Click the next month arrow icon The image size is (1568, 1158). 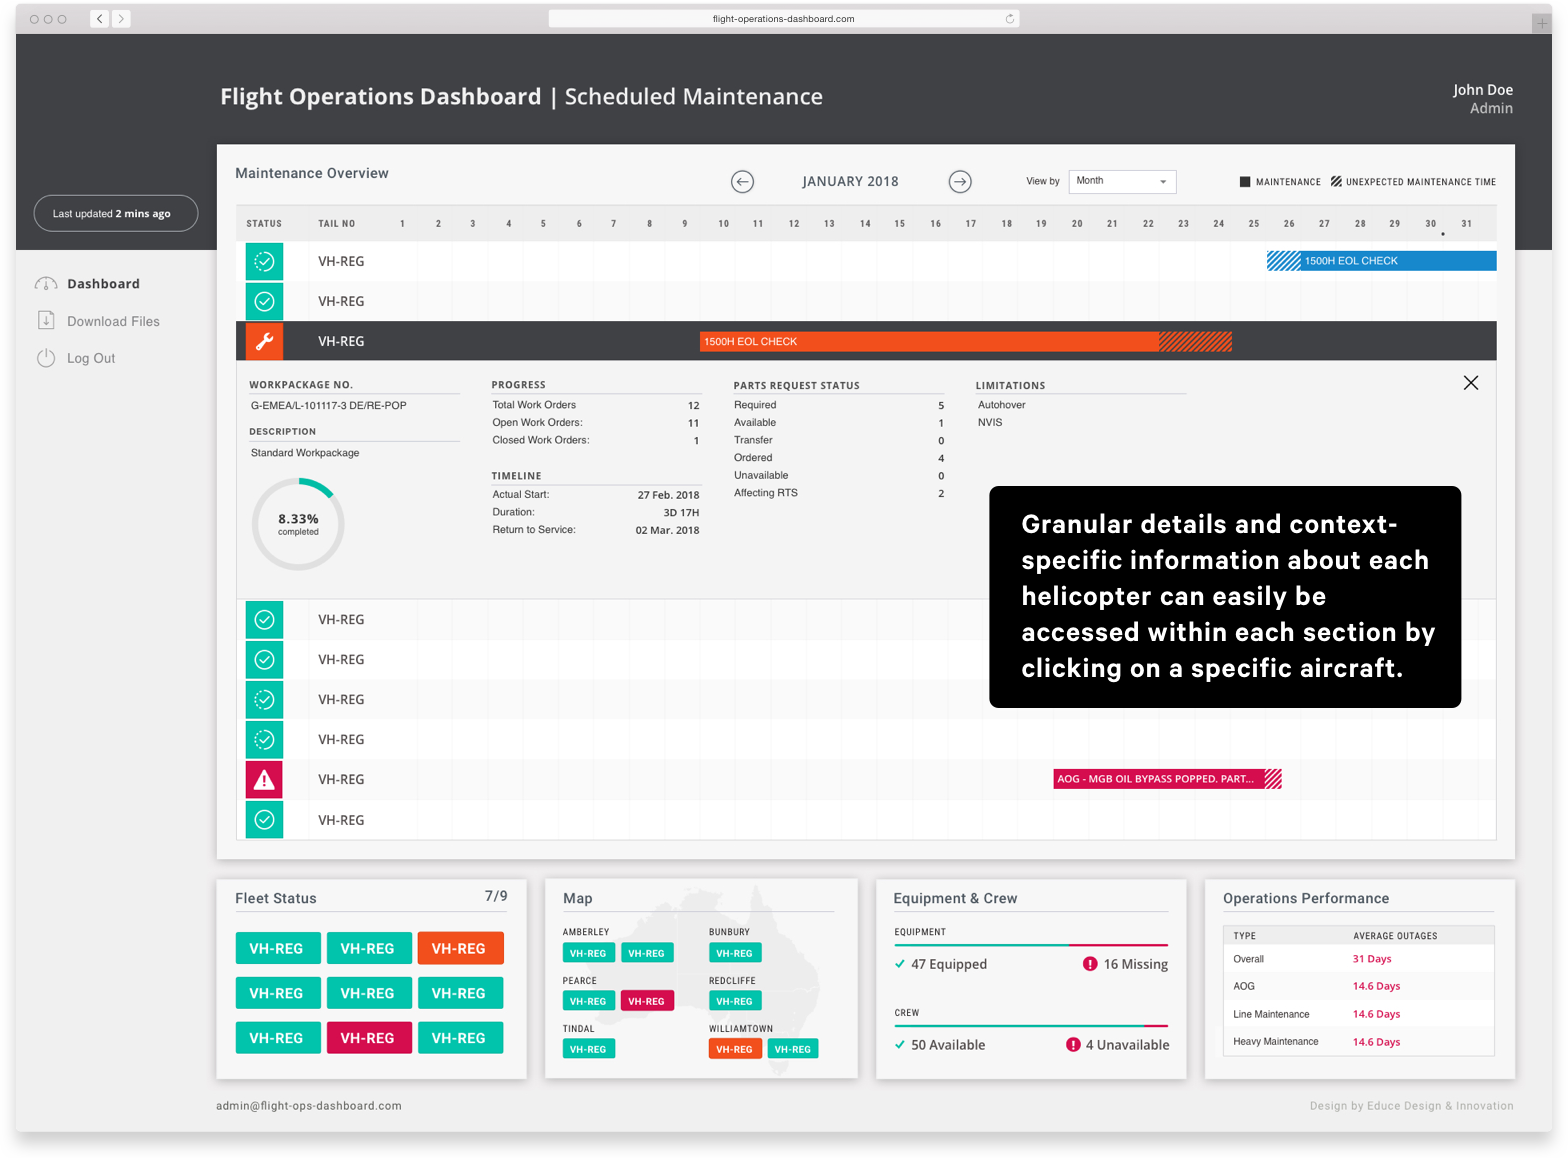pyautogui.click(x=960, y=181)
